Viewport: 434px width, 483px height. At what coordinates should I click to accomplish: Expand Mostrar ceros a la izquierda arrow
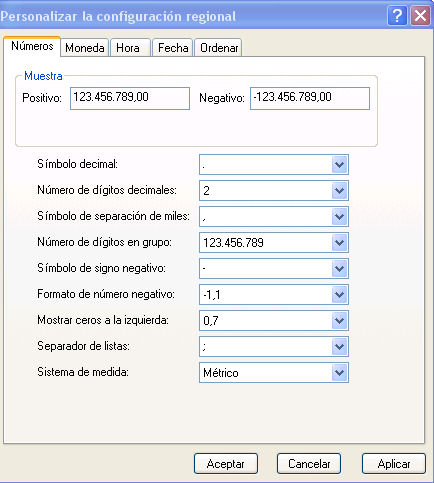click(339, 320)
